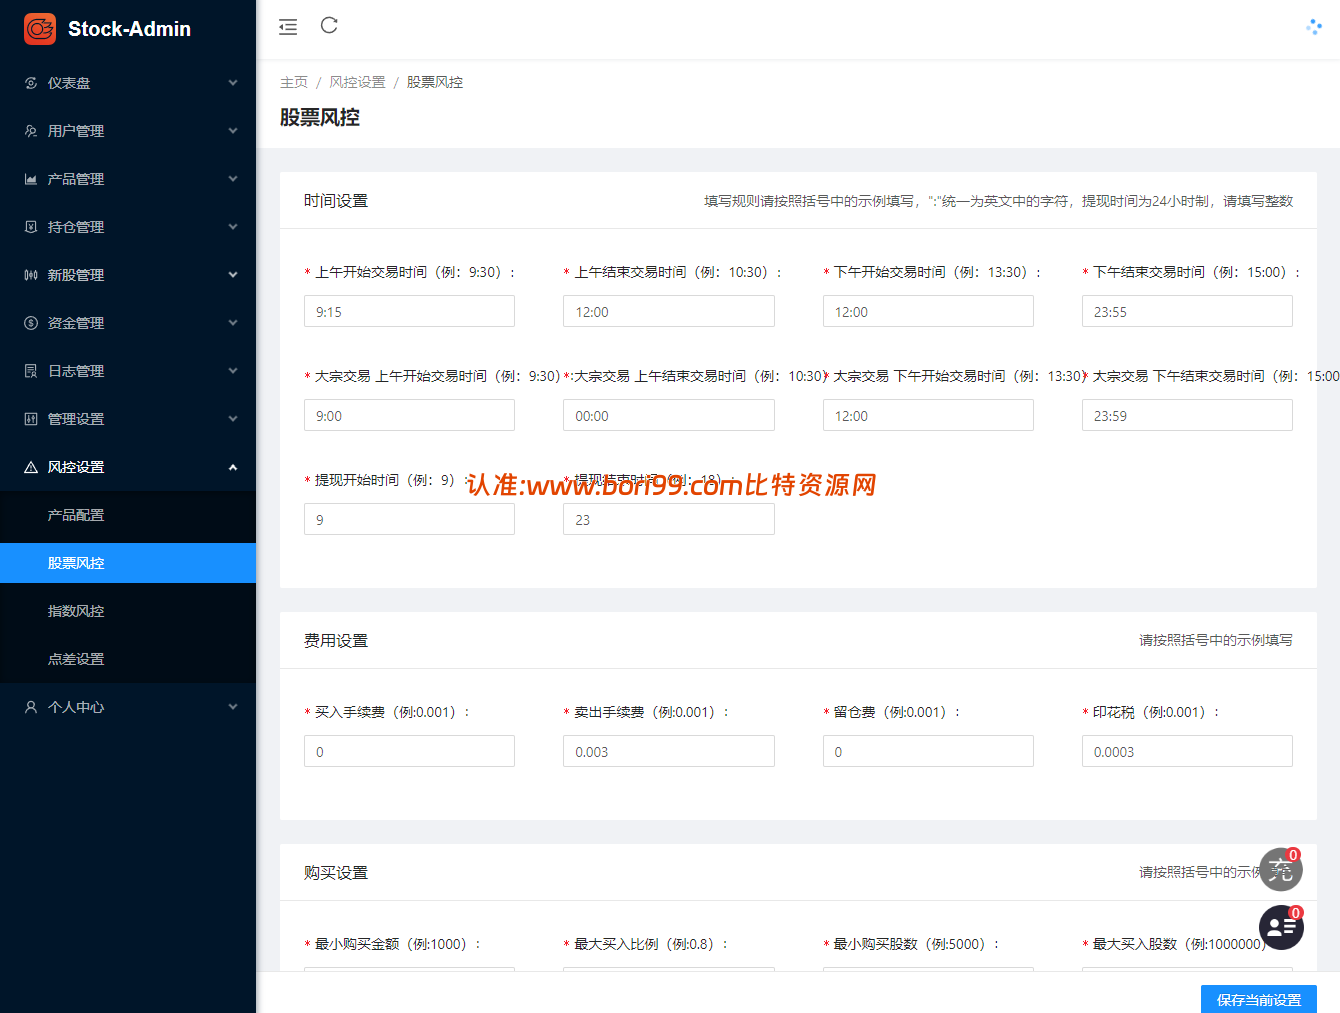
Task: Expand the 产品管理 menu chevron
Action: (233, 179)
